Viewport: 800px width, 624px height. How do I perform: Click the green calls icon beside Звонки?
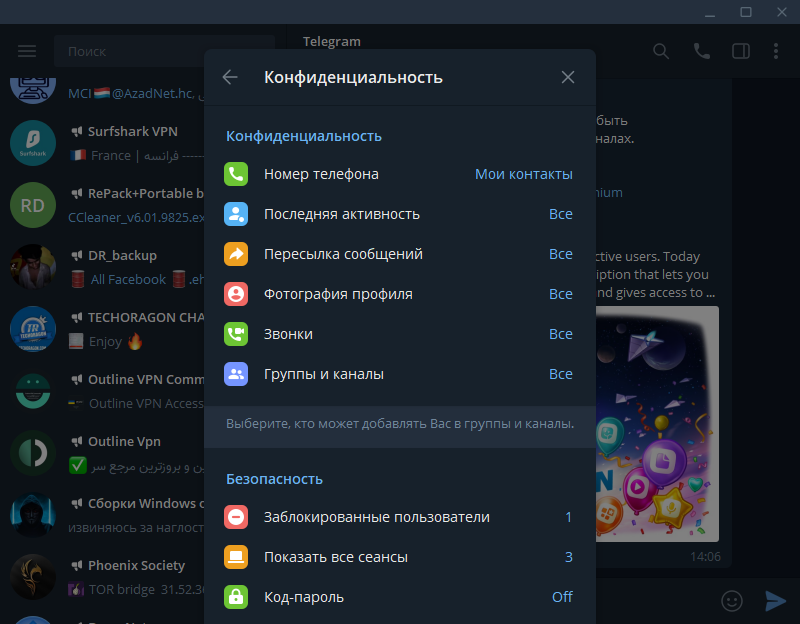236,334
